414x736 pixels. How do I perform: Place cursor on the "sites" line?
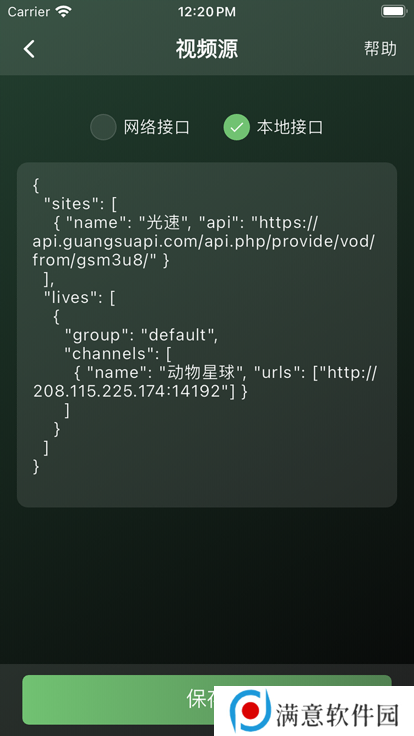click(80, 204)
